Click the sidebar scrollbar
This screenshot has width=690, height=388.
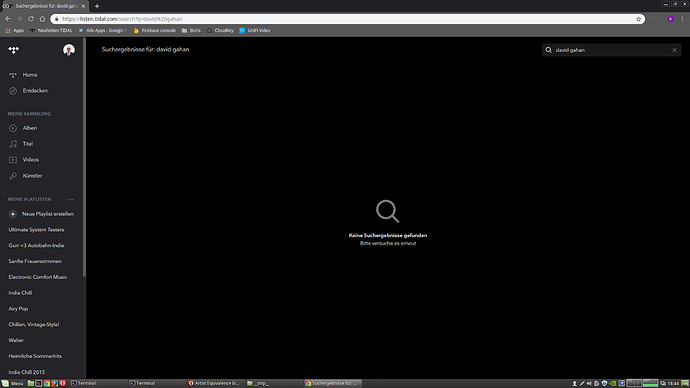coord(84,158)
